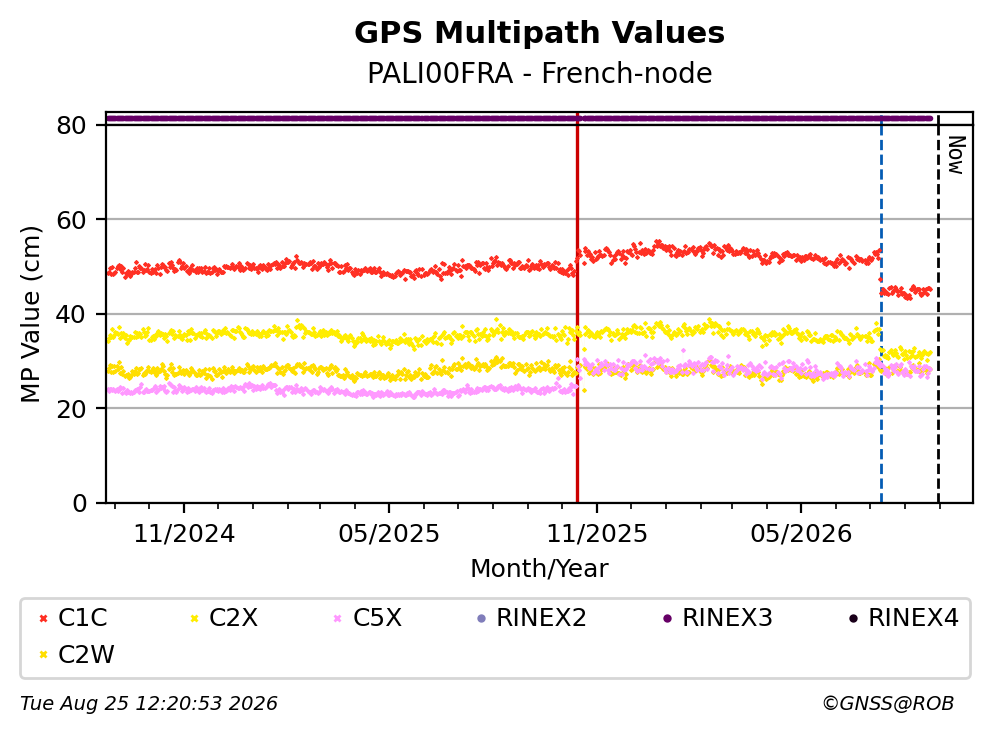Select the C1C legend label
This screenshot has width=993, height=734.
pyautogui.click(x=82, y=618)
